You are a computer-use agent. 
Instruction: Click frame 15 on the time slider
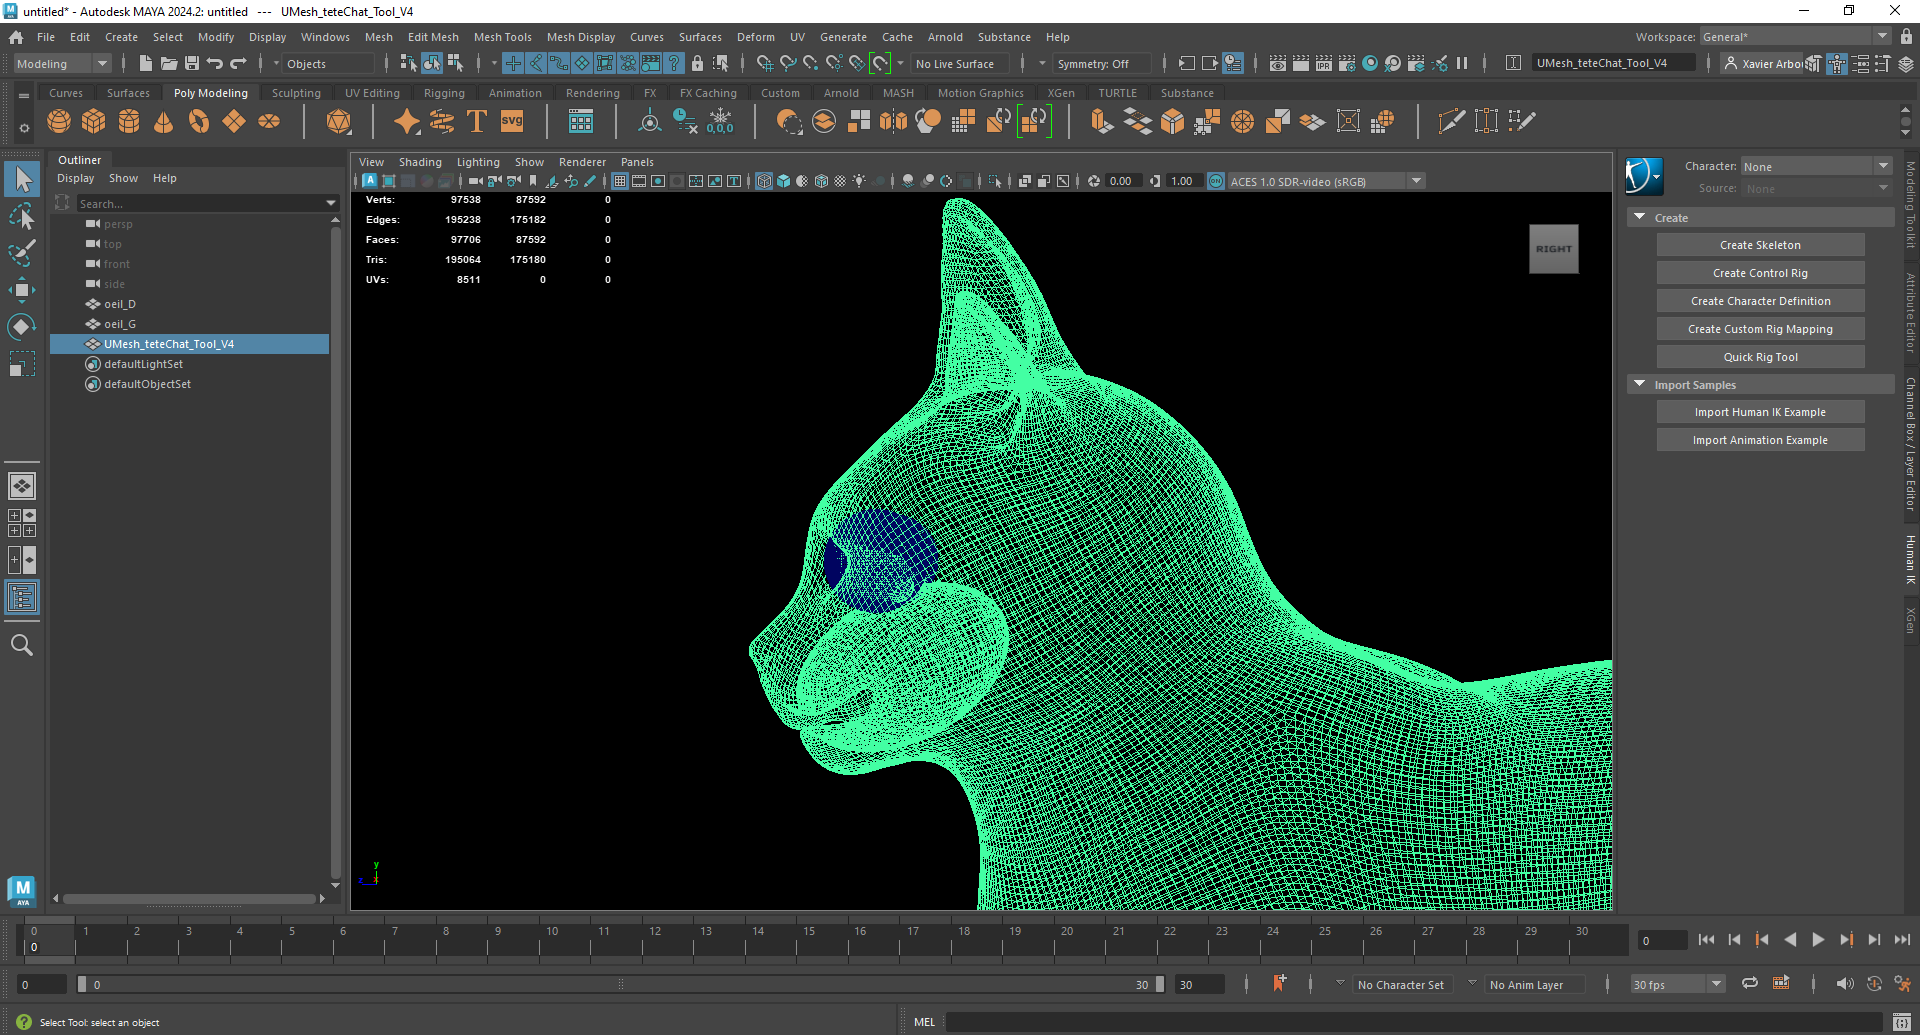(808, 940)
